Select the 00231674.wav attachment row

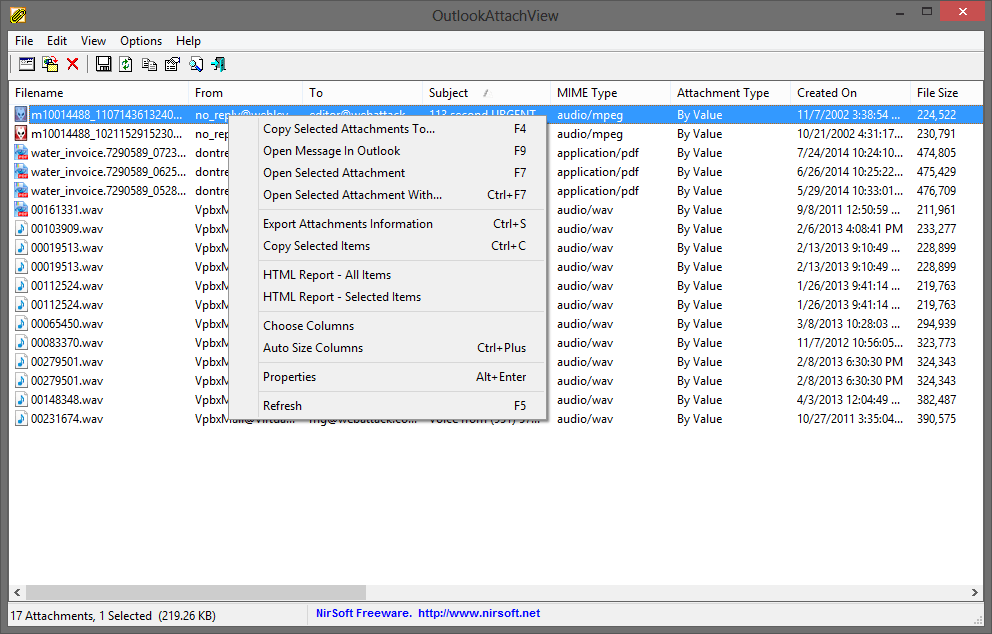click(67, 419)
